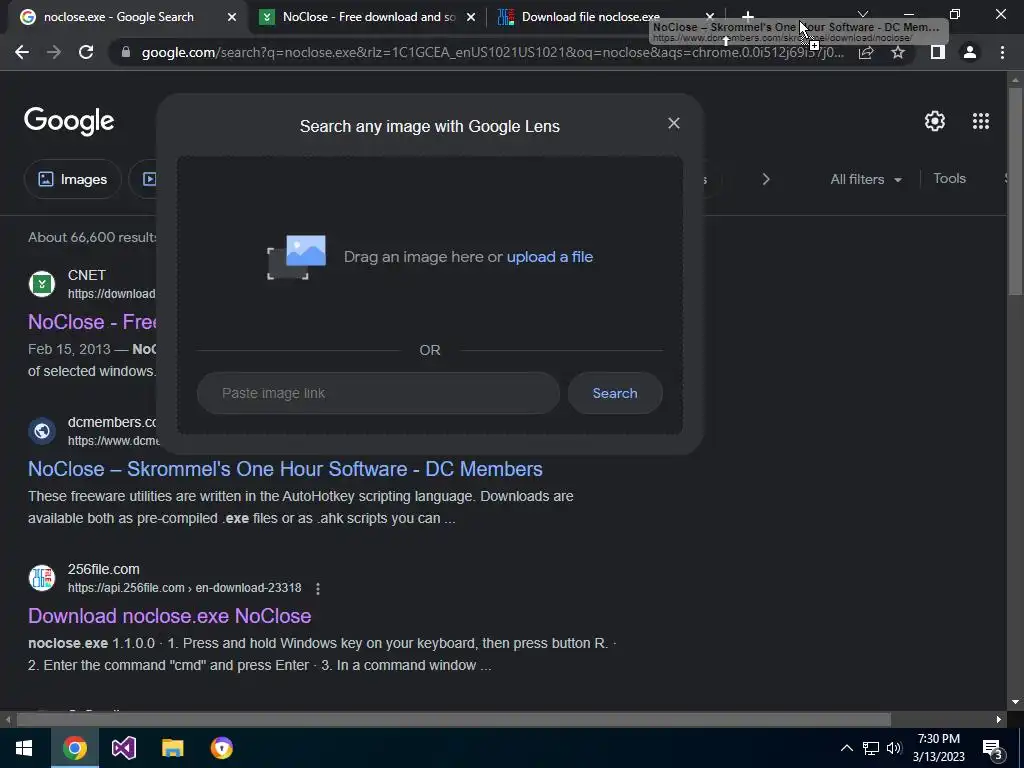Image resolution: width=1024 pixels, height=768 pixels.
Task: Select the noclose.exe Google Search tab
Action: 119,17
